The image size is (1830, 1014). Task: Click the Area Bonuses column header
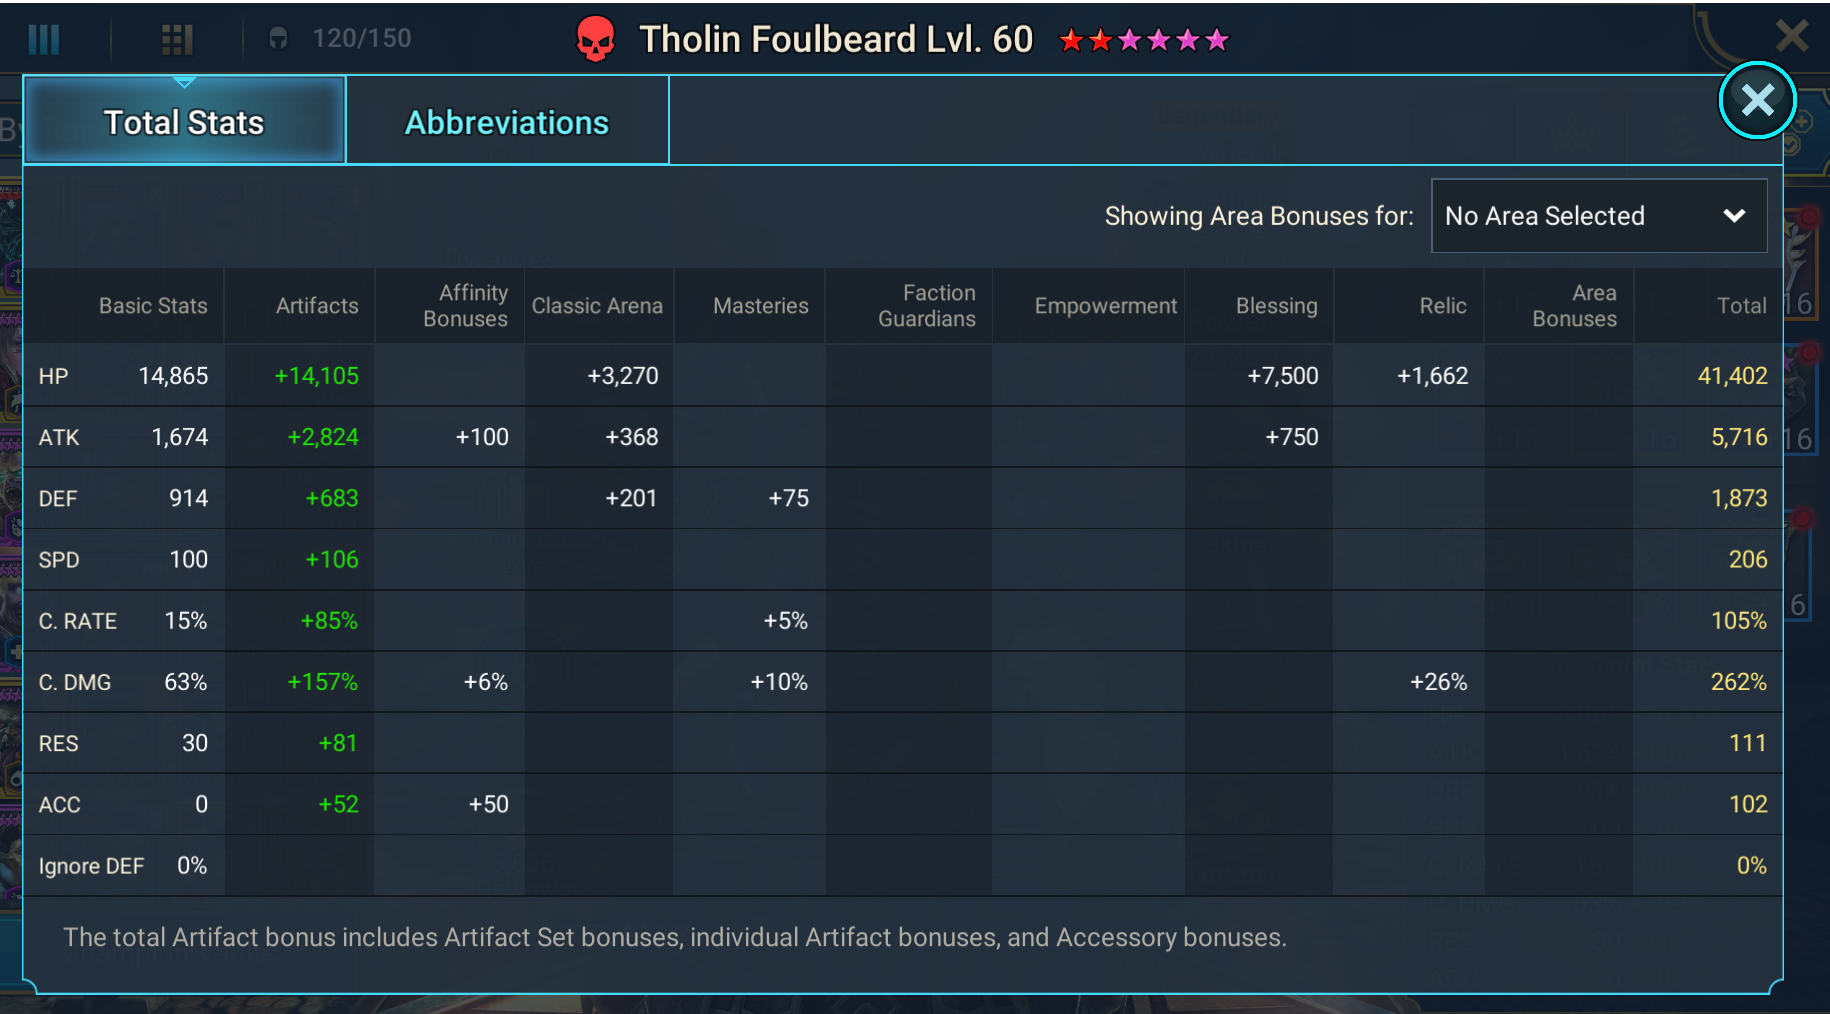point(1574,306)
